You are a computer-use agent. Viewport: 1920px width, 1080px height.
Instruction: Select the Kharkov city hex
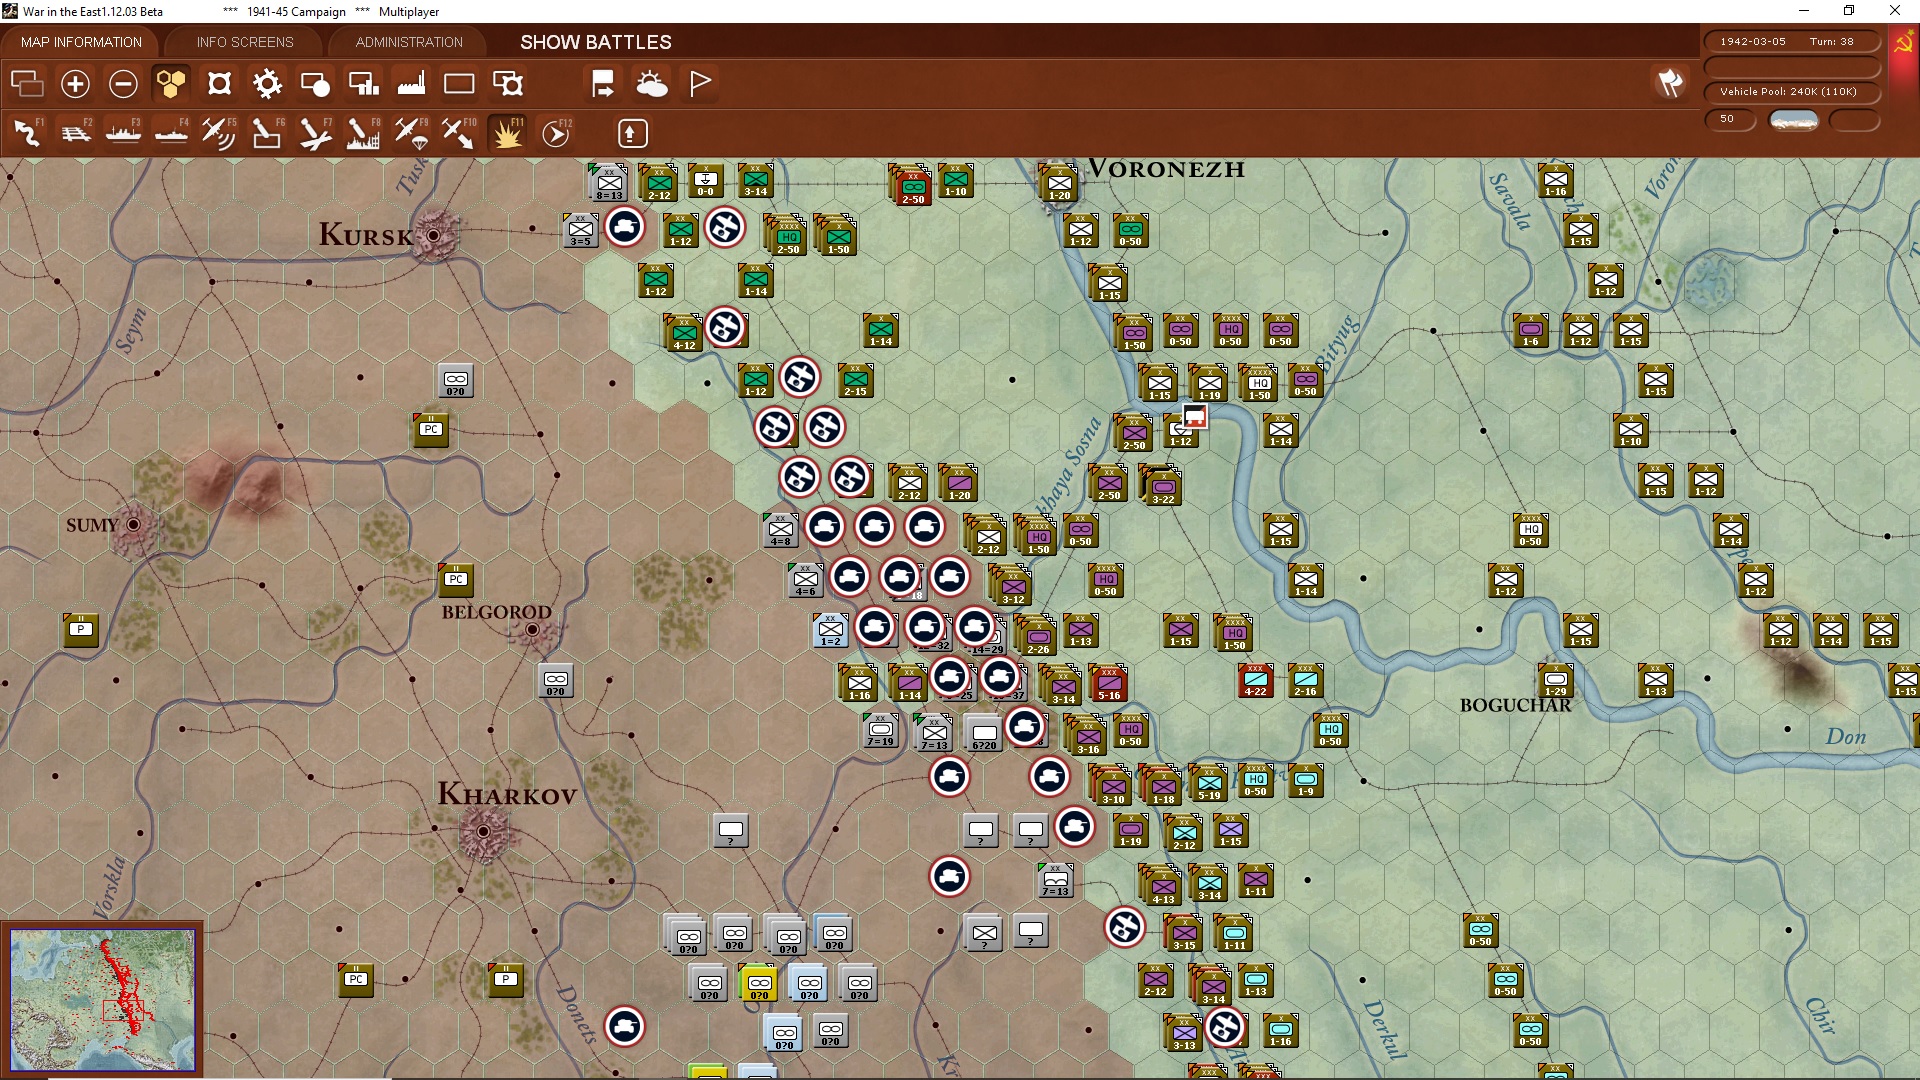click(484, 831)
